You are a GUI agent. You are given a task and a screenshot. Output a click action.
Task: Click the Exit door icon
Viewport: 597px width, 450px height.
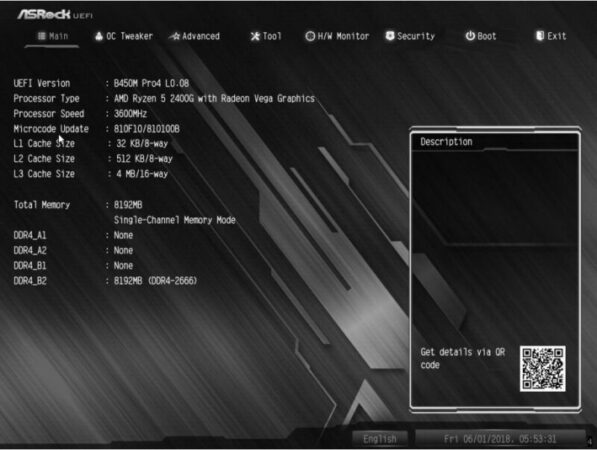point(540,36)
